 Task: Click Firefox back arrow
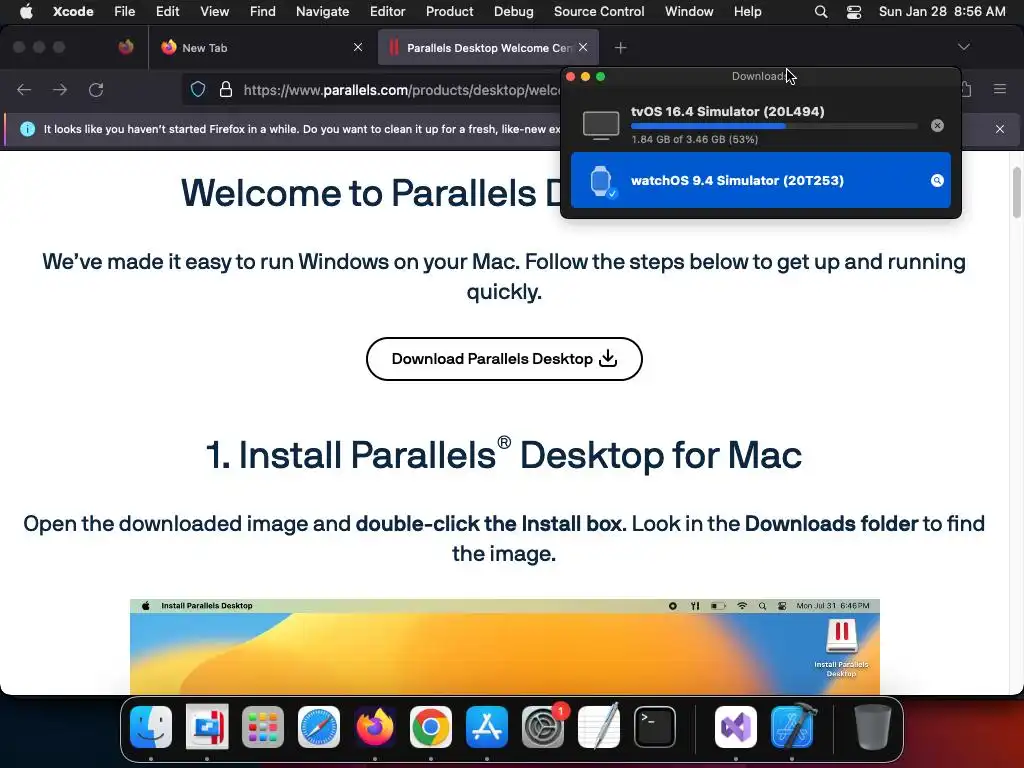pyautogui.click(x=24, y=89)
